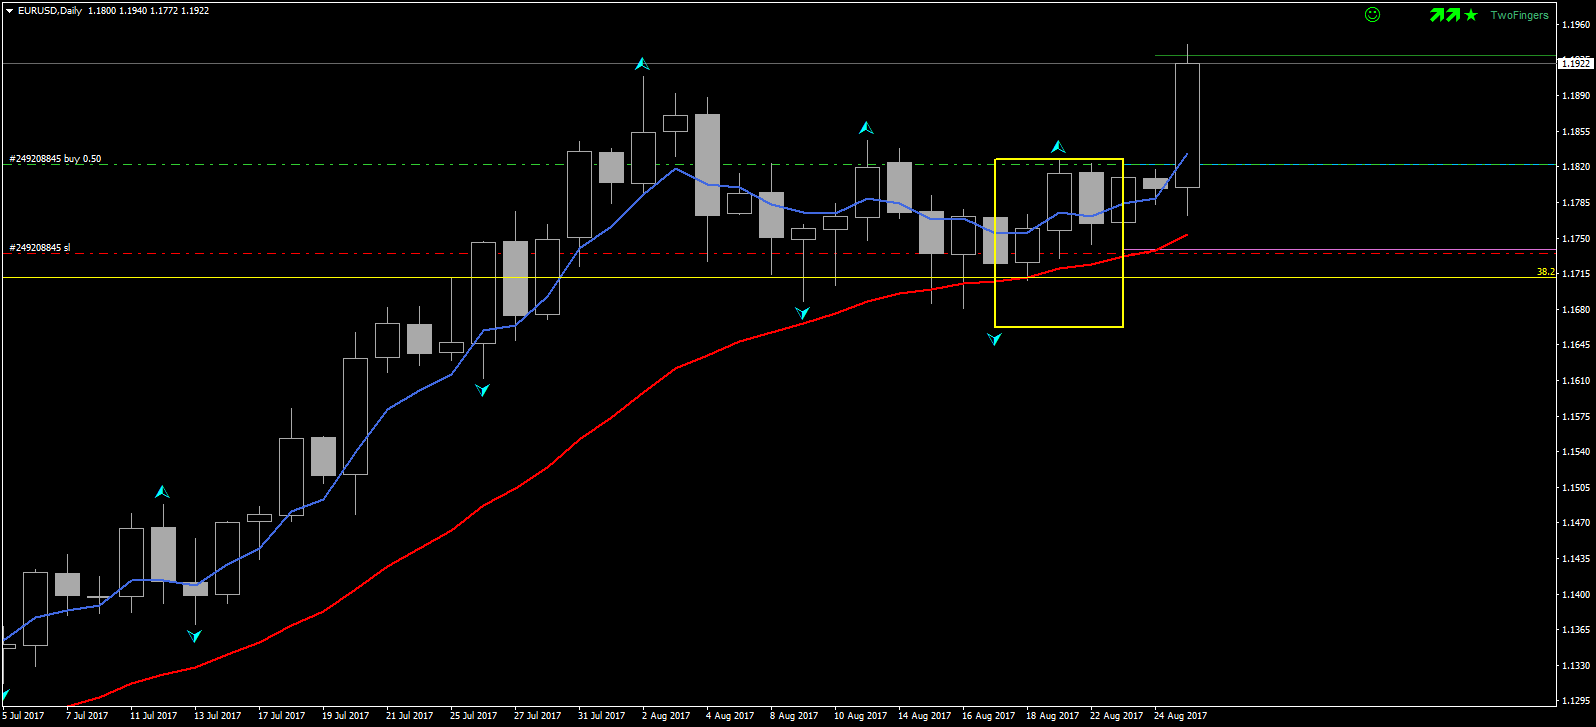
Task: Click the 31 Jul 2017 date label
Action: (601, 716)
